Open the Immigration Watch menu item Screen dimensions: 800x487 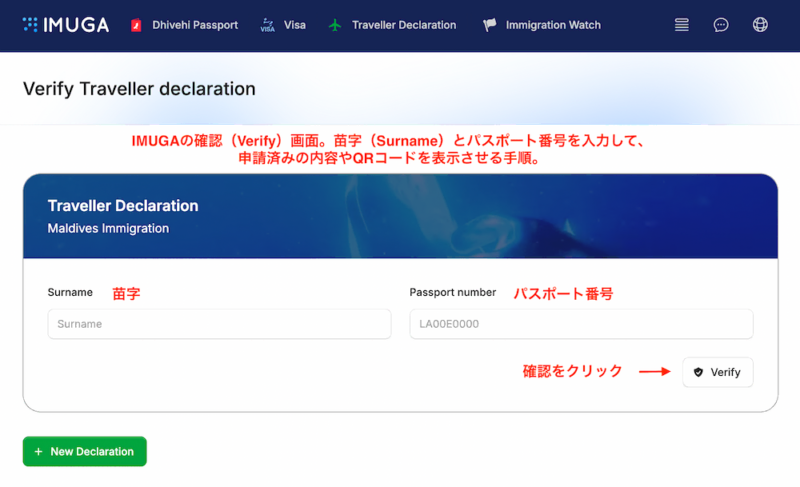tap(553, 25)
